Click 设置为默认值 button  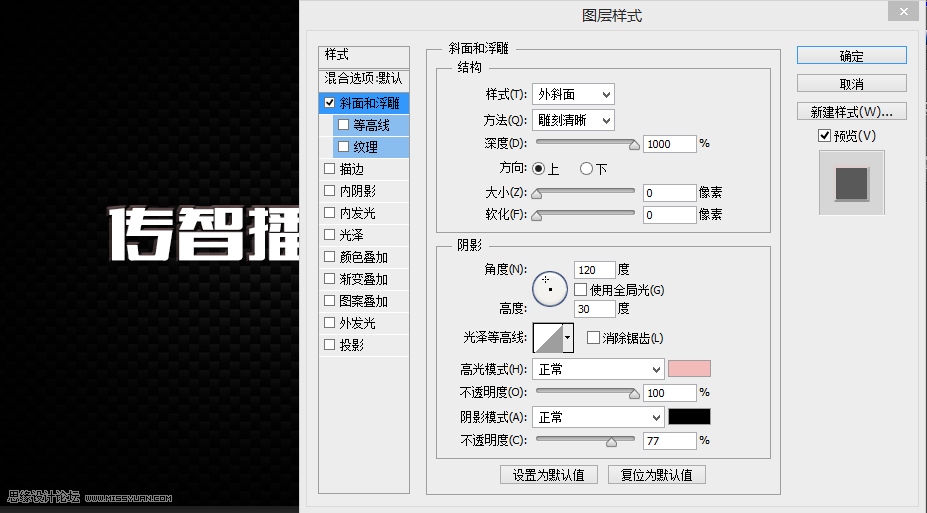point(549,475)
